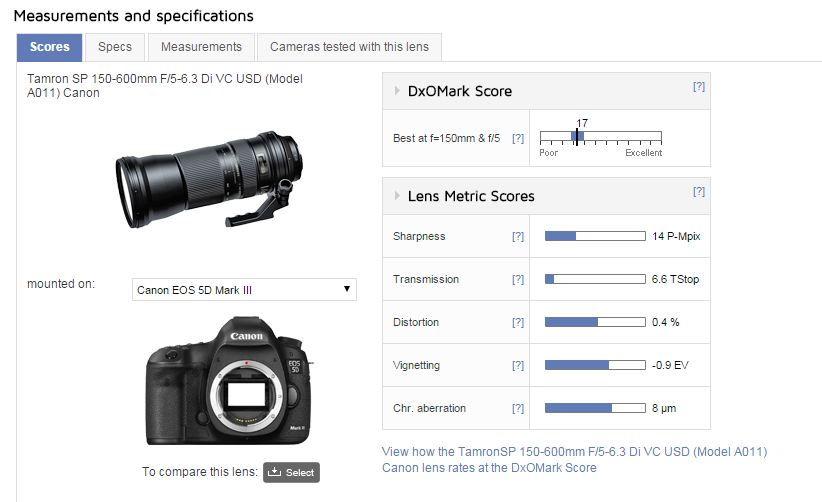Click the 8 µm chromatic aberration value
Image resolution: width=822 pixels, height=502 pixels.
click(664, 408)
